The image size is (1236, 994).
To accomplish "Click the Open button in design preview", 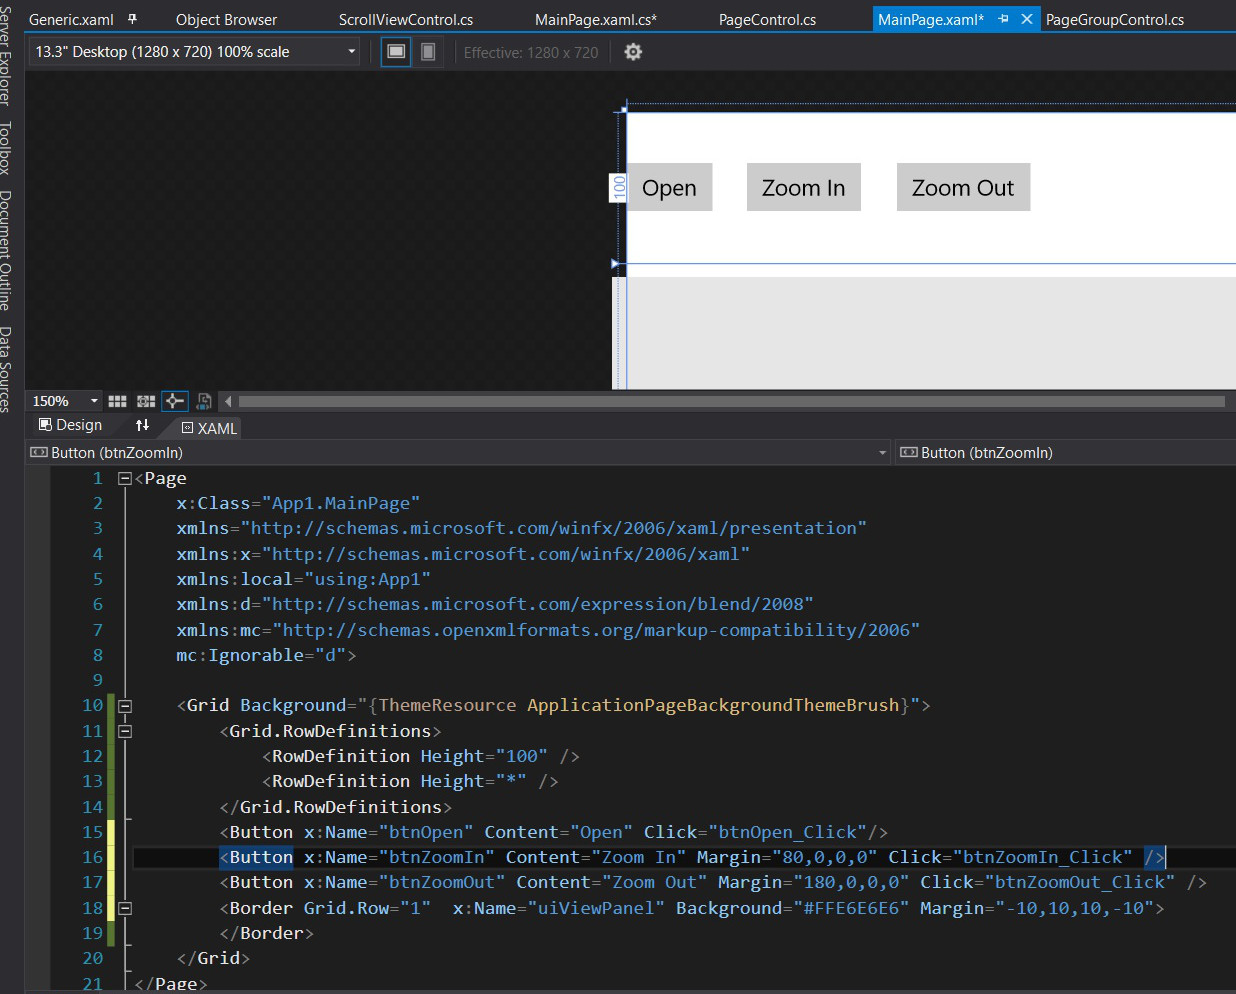I will pos(668,188).
